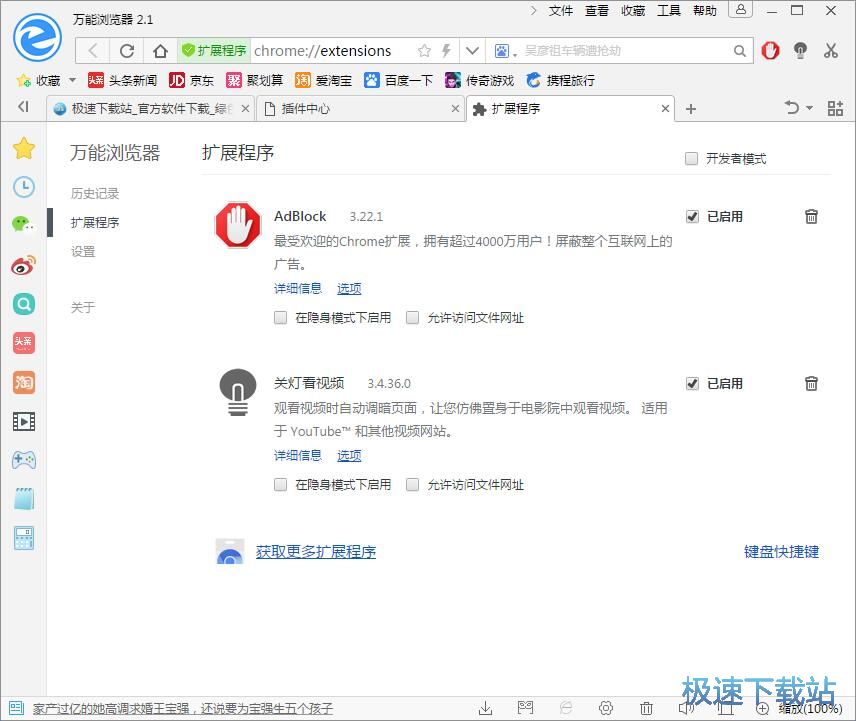Open the calculator sidebar icon
856x721 pixels.
pos(24,538)
